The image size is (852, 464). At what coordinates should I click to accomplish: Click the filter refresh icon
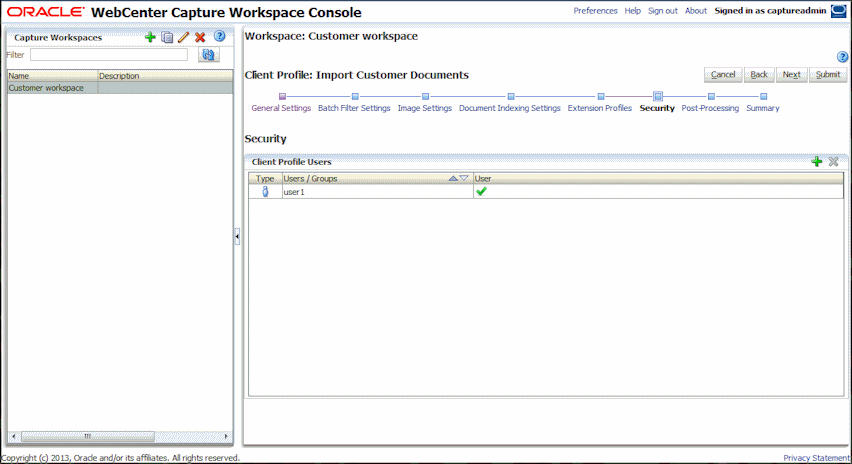tap(209, 55)
